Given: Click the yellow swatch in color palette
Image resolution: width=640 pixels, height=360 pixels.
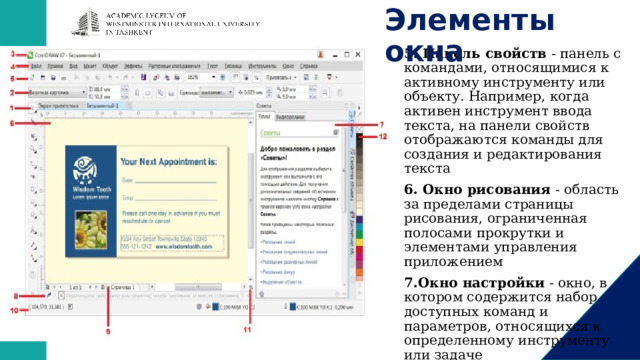Looking at the screenshot, I should coord(360,242).
